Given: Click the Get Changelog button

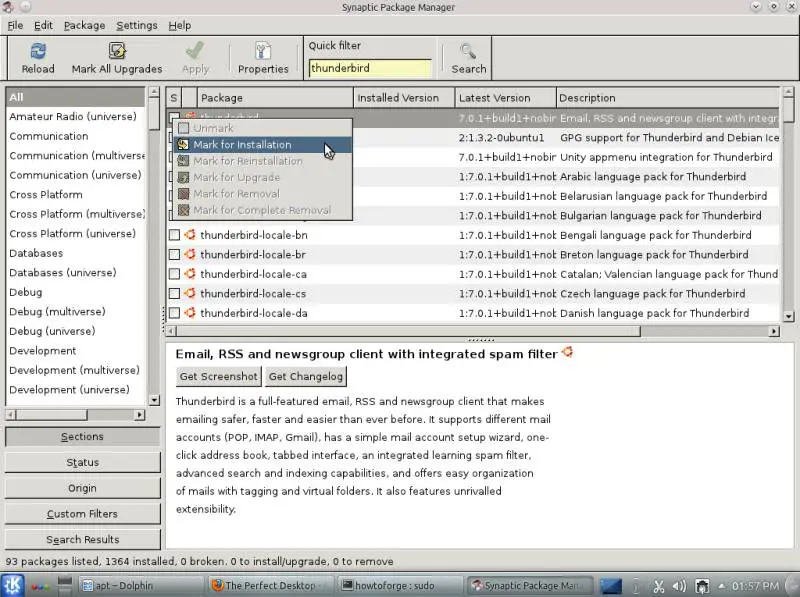Looking at the screenshot, I should [x=306, y=377].
